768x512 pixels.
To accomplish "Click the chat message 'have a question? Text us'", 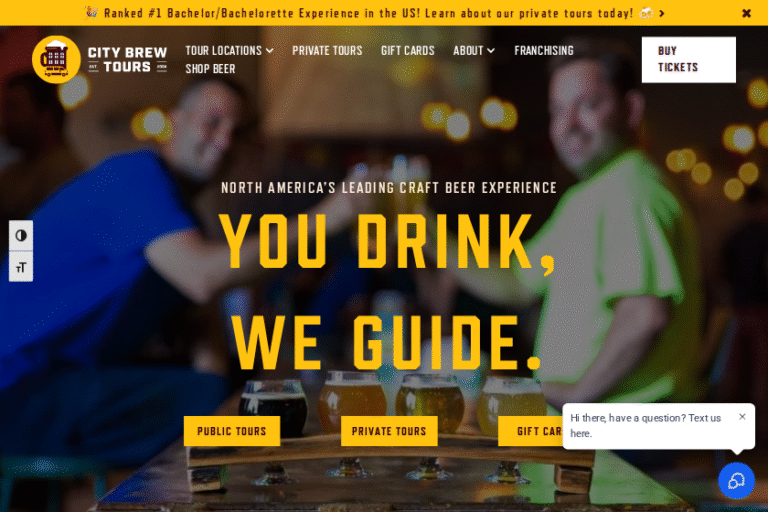I will click(x=664, y=418).
